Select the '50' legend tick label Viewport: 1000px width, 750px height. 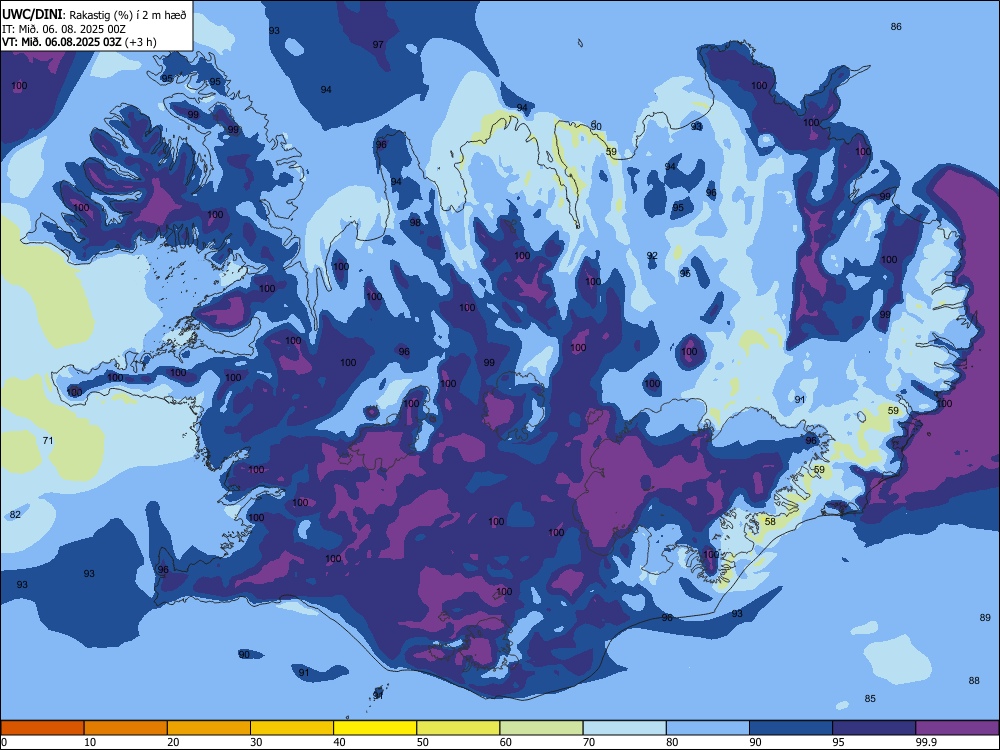tap(423, 742)
